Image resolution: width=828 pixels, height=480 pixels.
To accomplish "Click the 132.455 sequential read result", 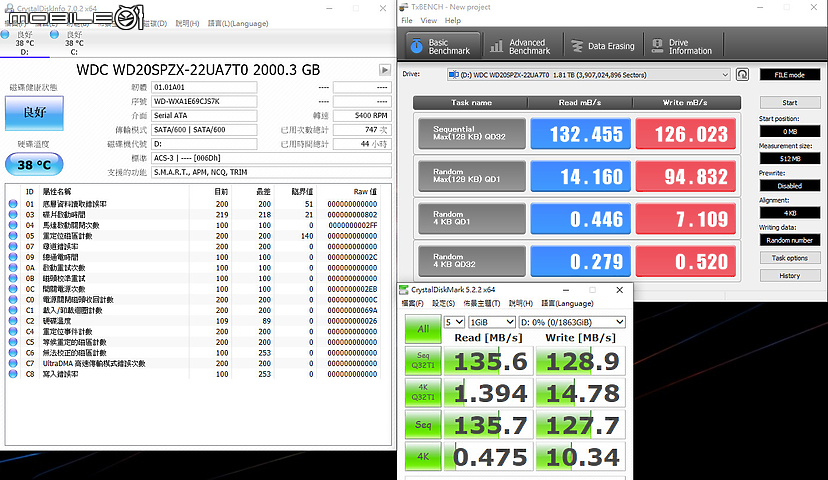I will pyautogui.click(x=580, y=134).
